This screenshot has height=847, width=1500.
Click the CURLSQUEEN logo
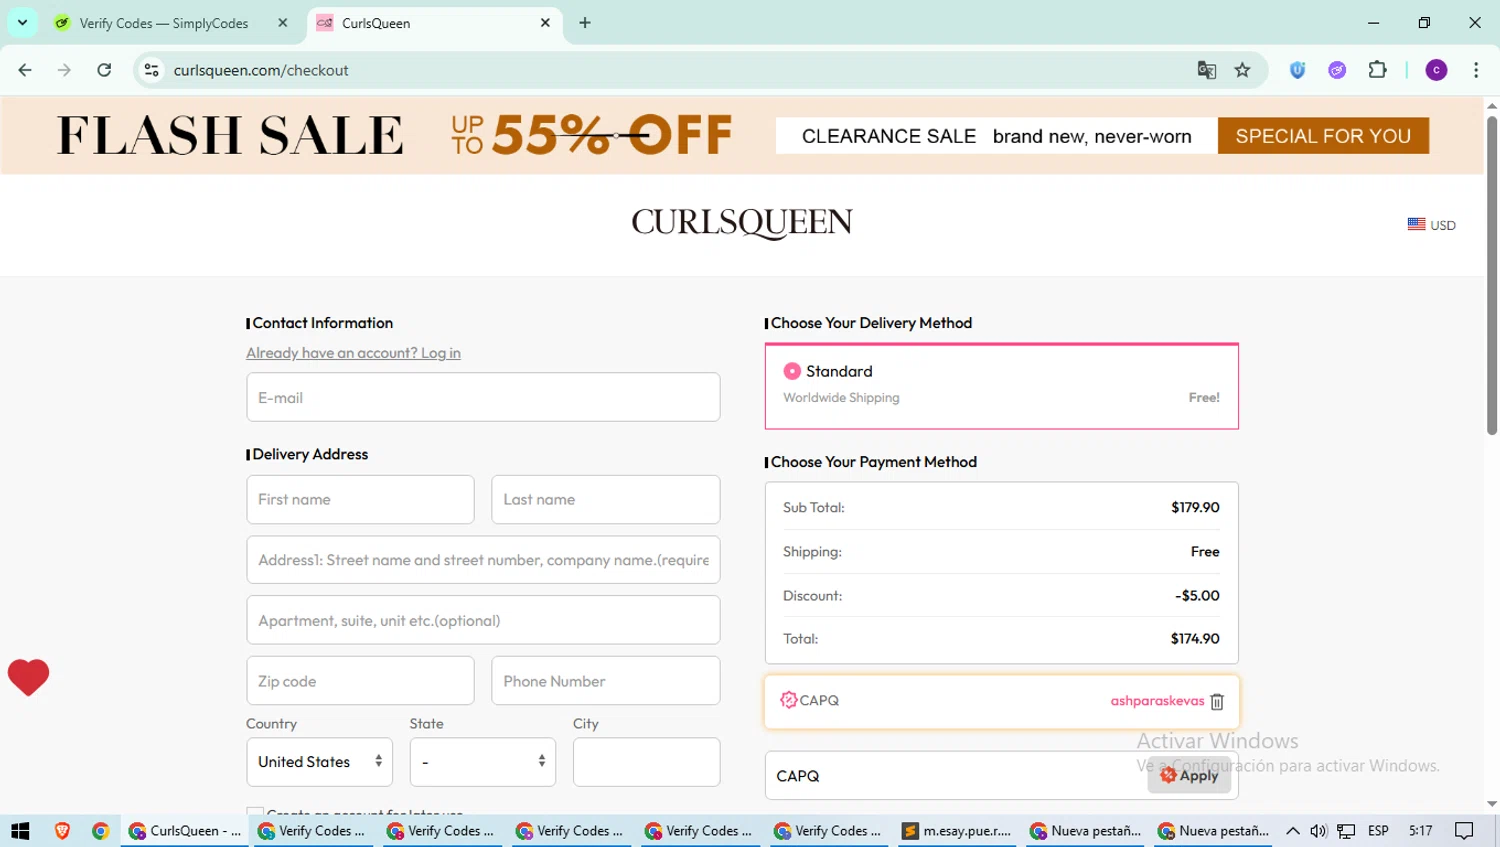[742, 222]
